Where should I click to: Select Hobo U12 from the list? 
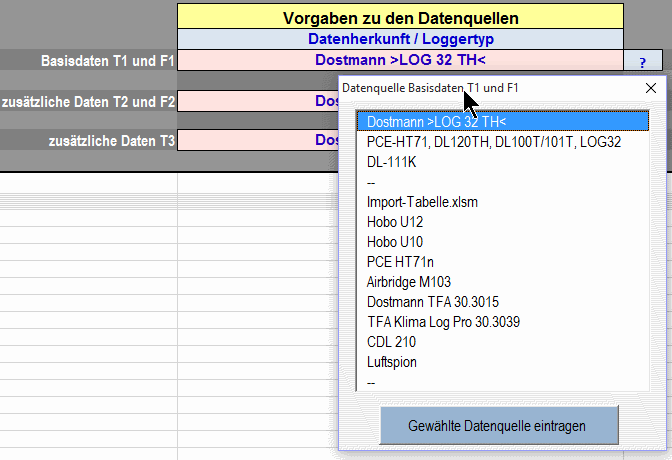pos(503,222)
